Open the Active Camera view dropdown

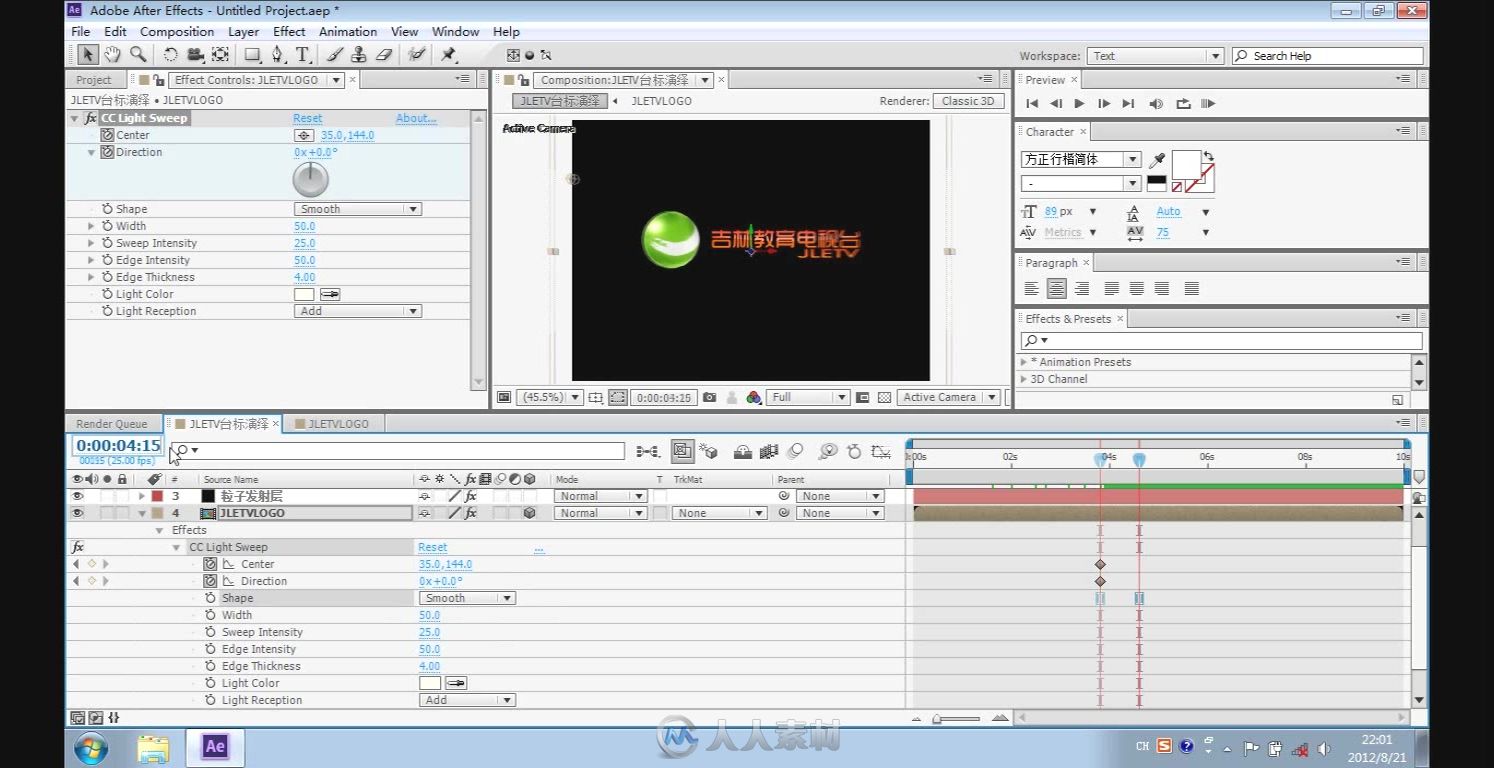pos(948,397)
